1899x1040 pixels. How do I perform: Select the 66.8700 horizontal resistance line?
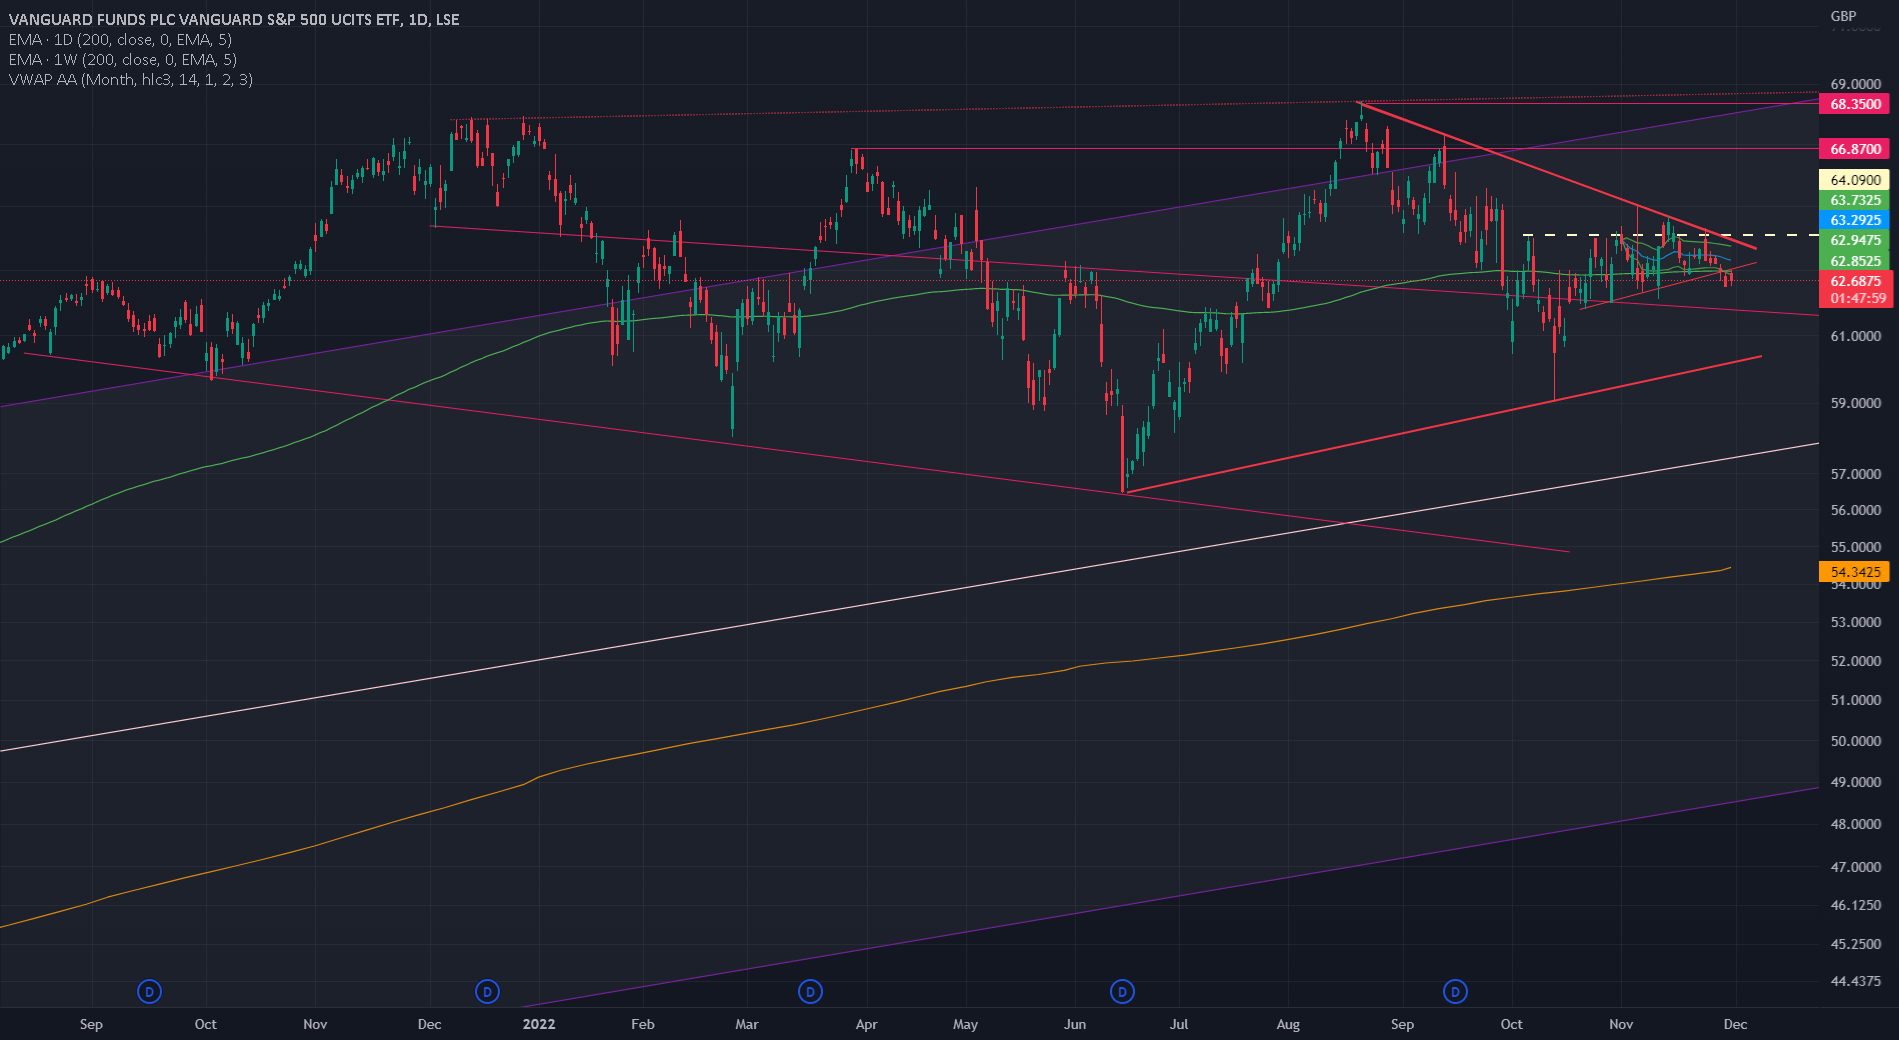tap(1100, 149)
